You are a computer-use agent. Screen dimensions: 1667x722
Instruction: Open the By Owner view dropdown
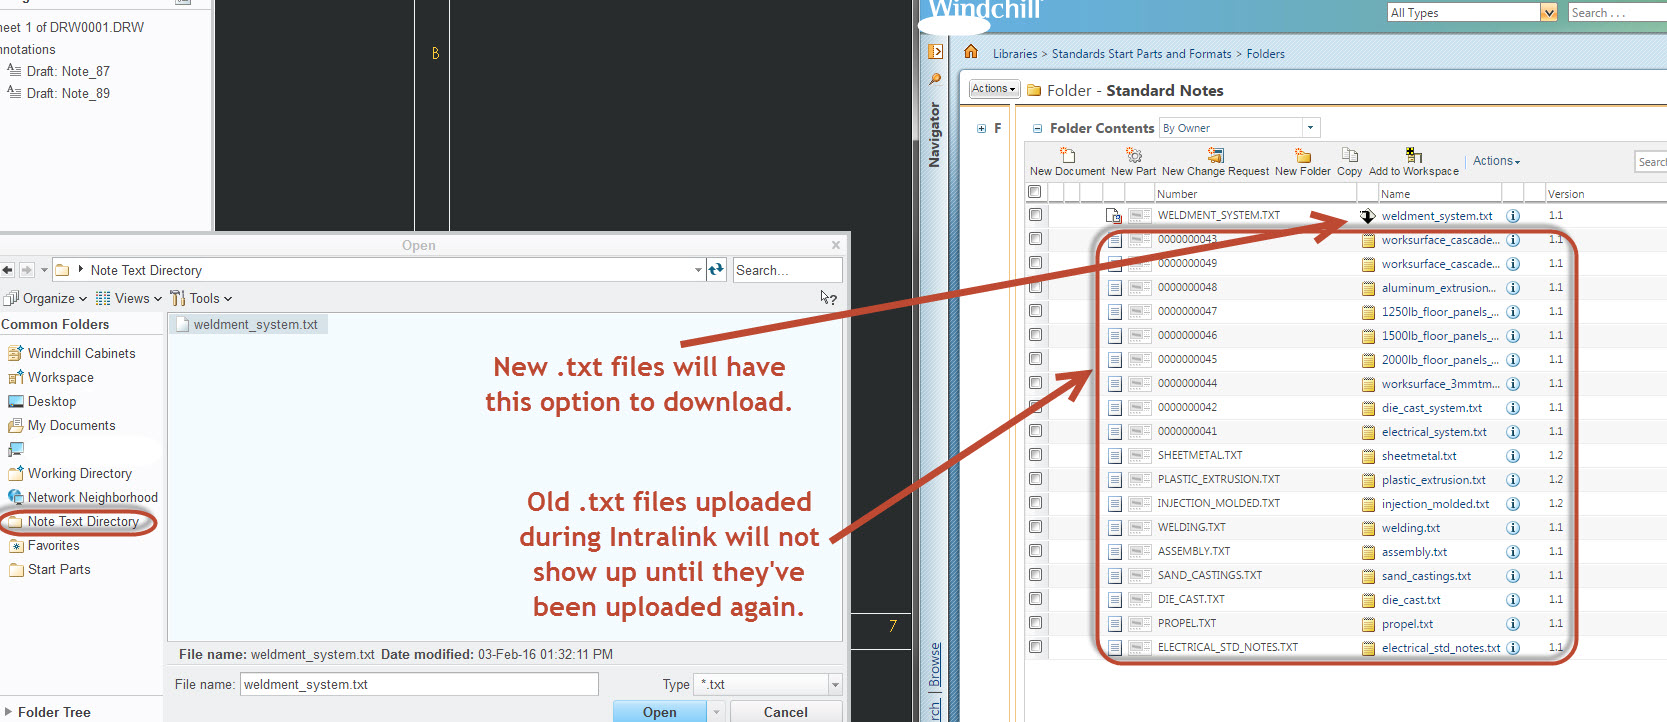click(x=1310, y=128)
